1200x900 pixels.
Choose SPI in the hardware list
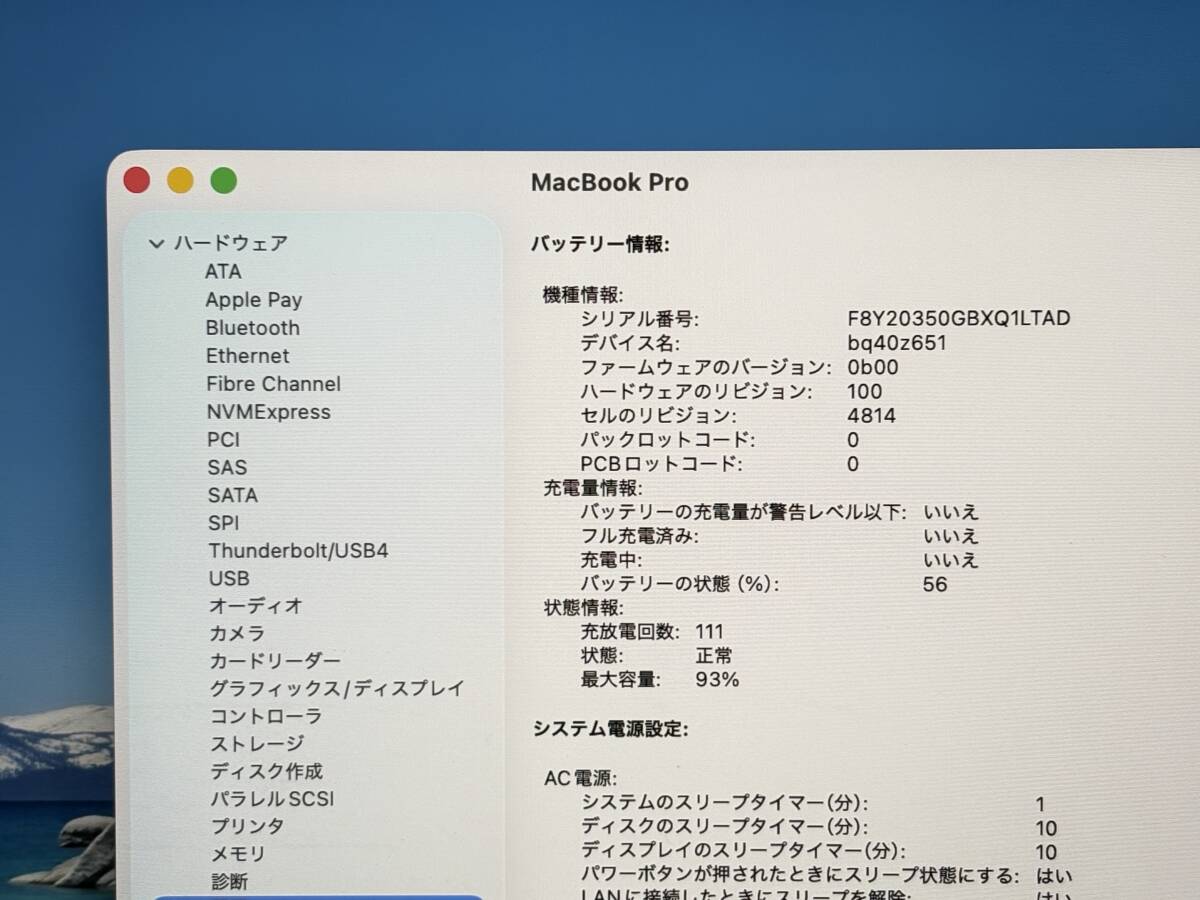point(224,523)
